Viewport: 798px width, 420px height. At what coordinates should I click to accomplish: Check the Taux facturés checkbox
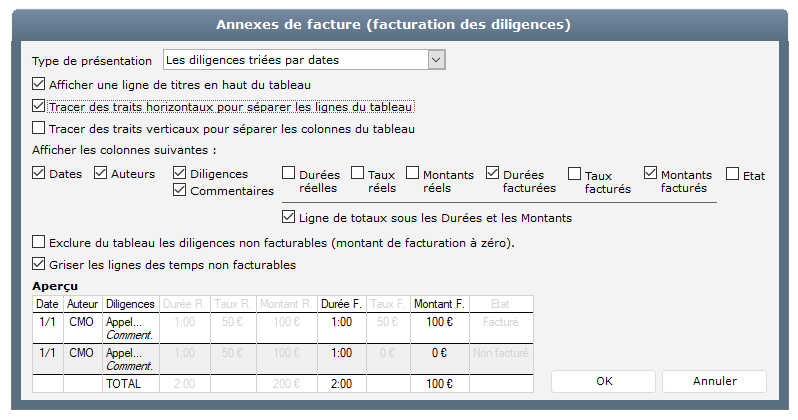coord(575,173)
